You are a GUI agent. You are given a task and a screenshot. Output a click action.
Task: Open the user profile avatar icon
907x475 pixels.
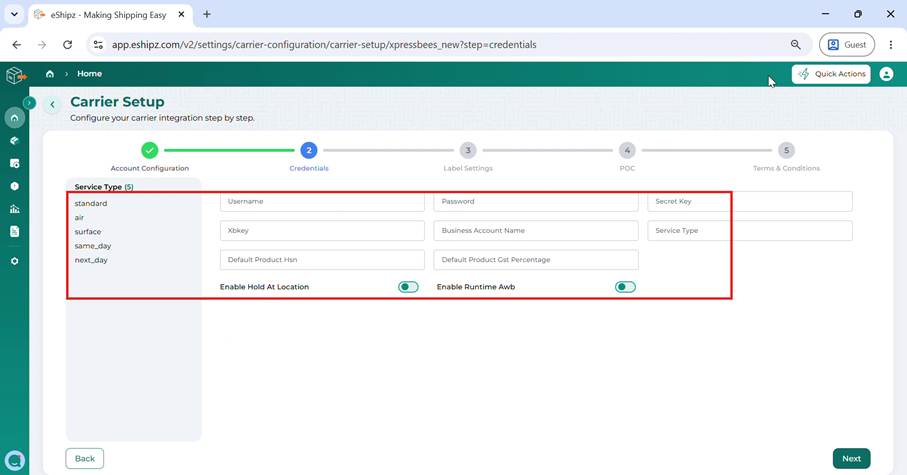886,74
